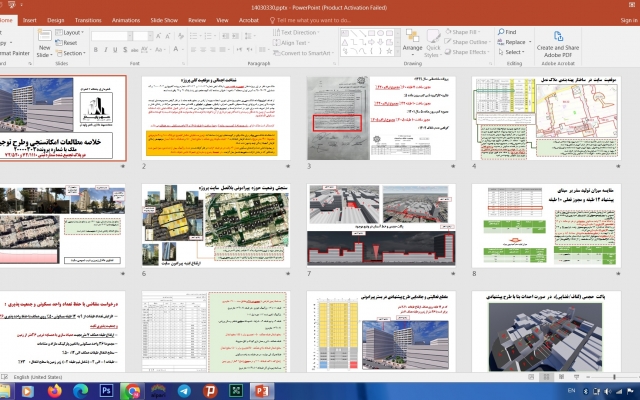Select the rectangle shape in the shapes gallery

[371, 33]
